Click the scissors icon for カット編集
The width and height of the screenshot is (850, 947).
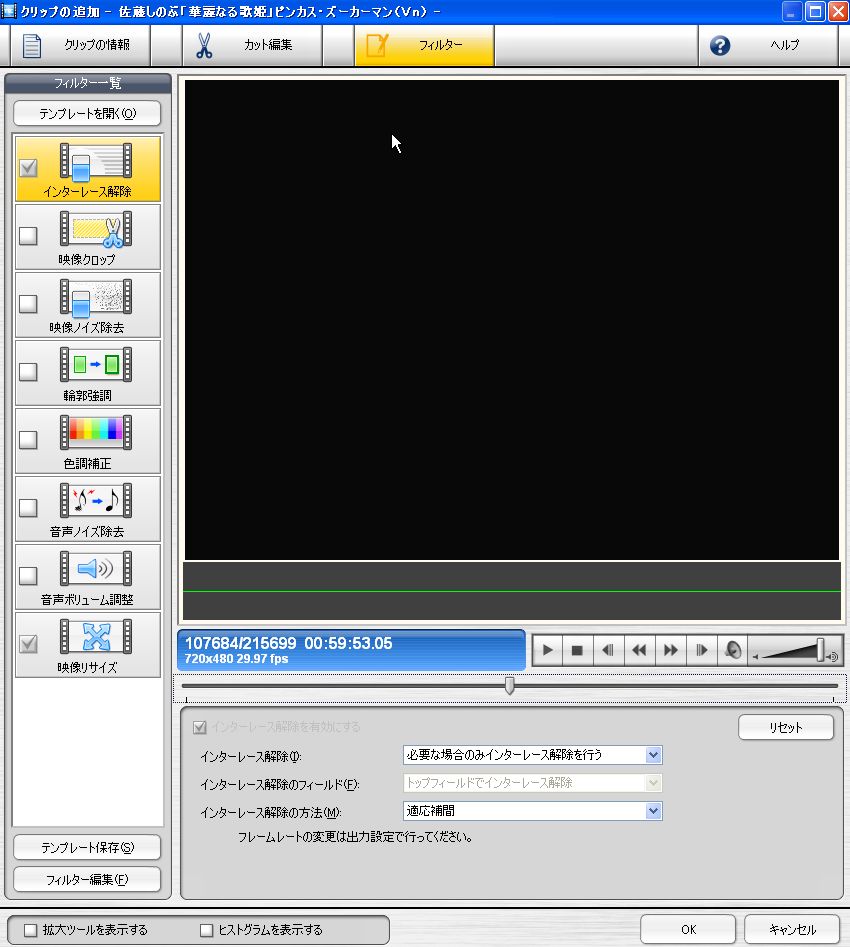coord(204,45)
